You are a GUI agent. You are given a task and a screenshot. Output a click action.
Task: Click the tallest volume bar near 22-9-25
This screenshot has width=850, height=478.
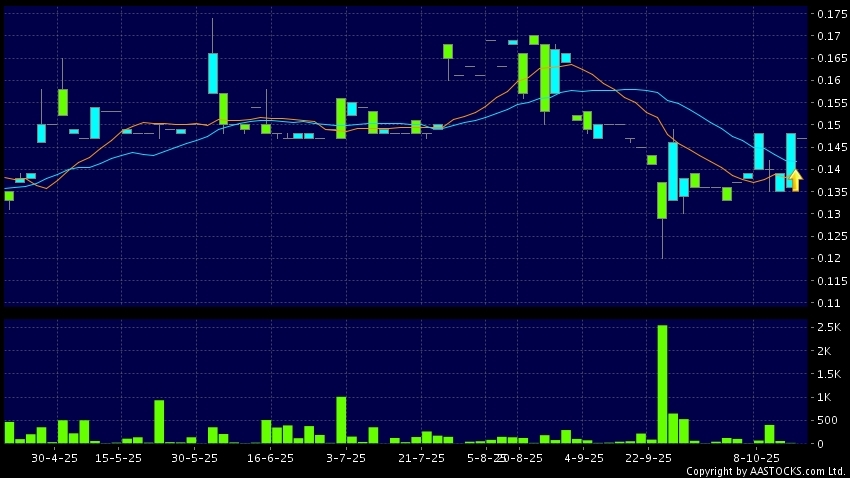click(x=662, y=384)
